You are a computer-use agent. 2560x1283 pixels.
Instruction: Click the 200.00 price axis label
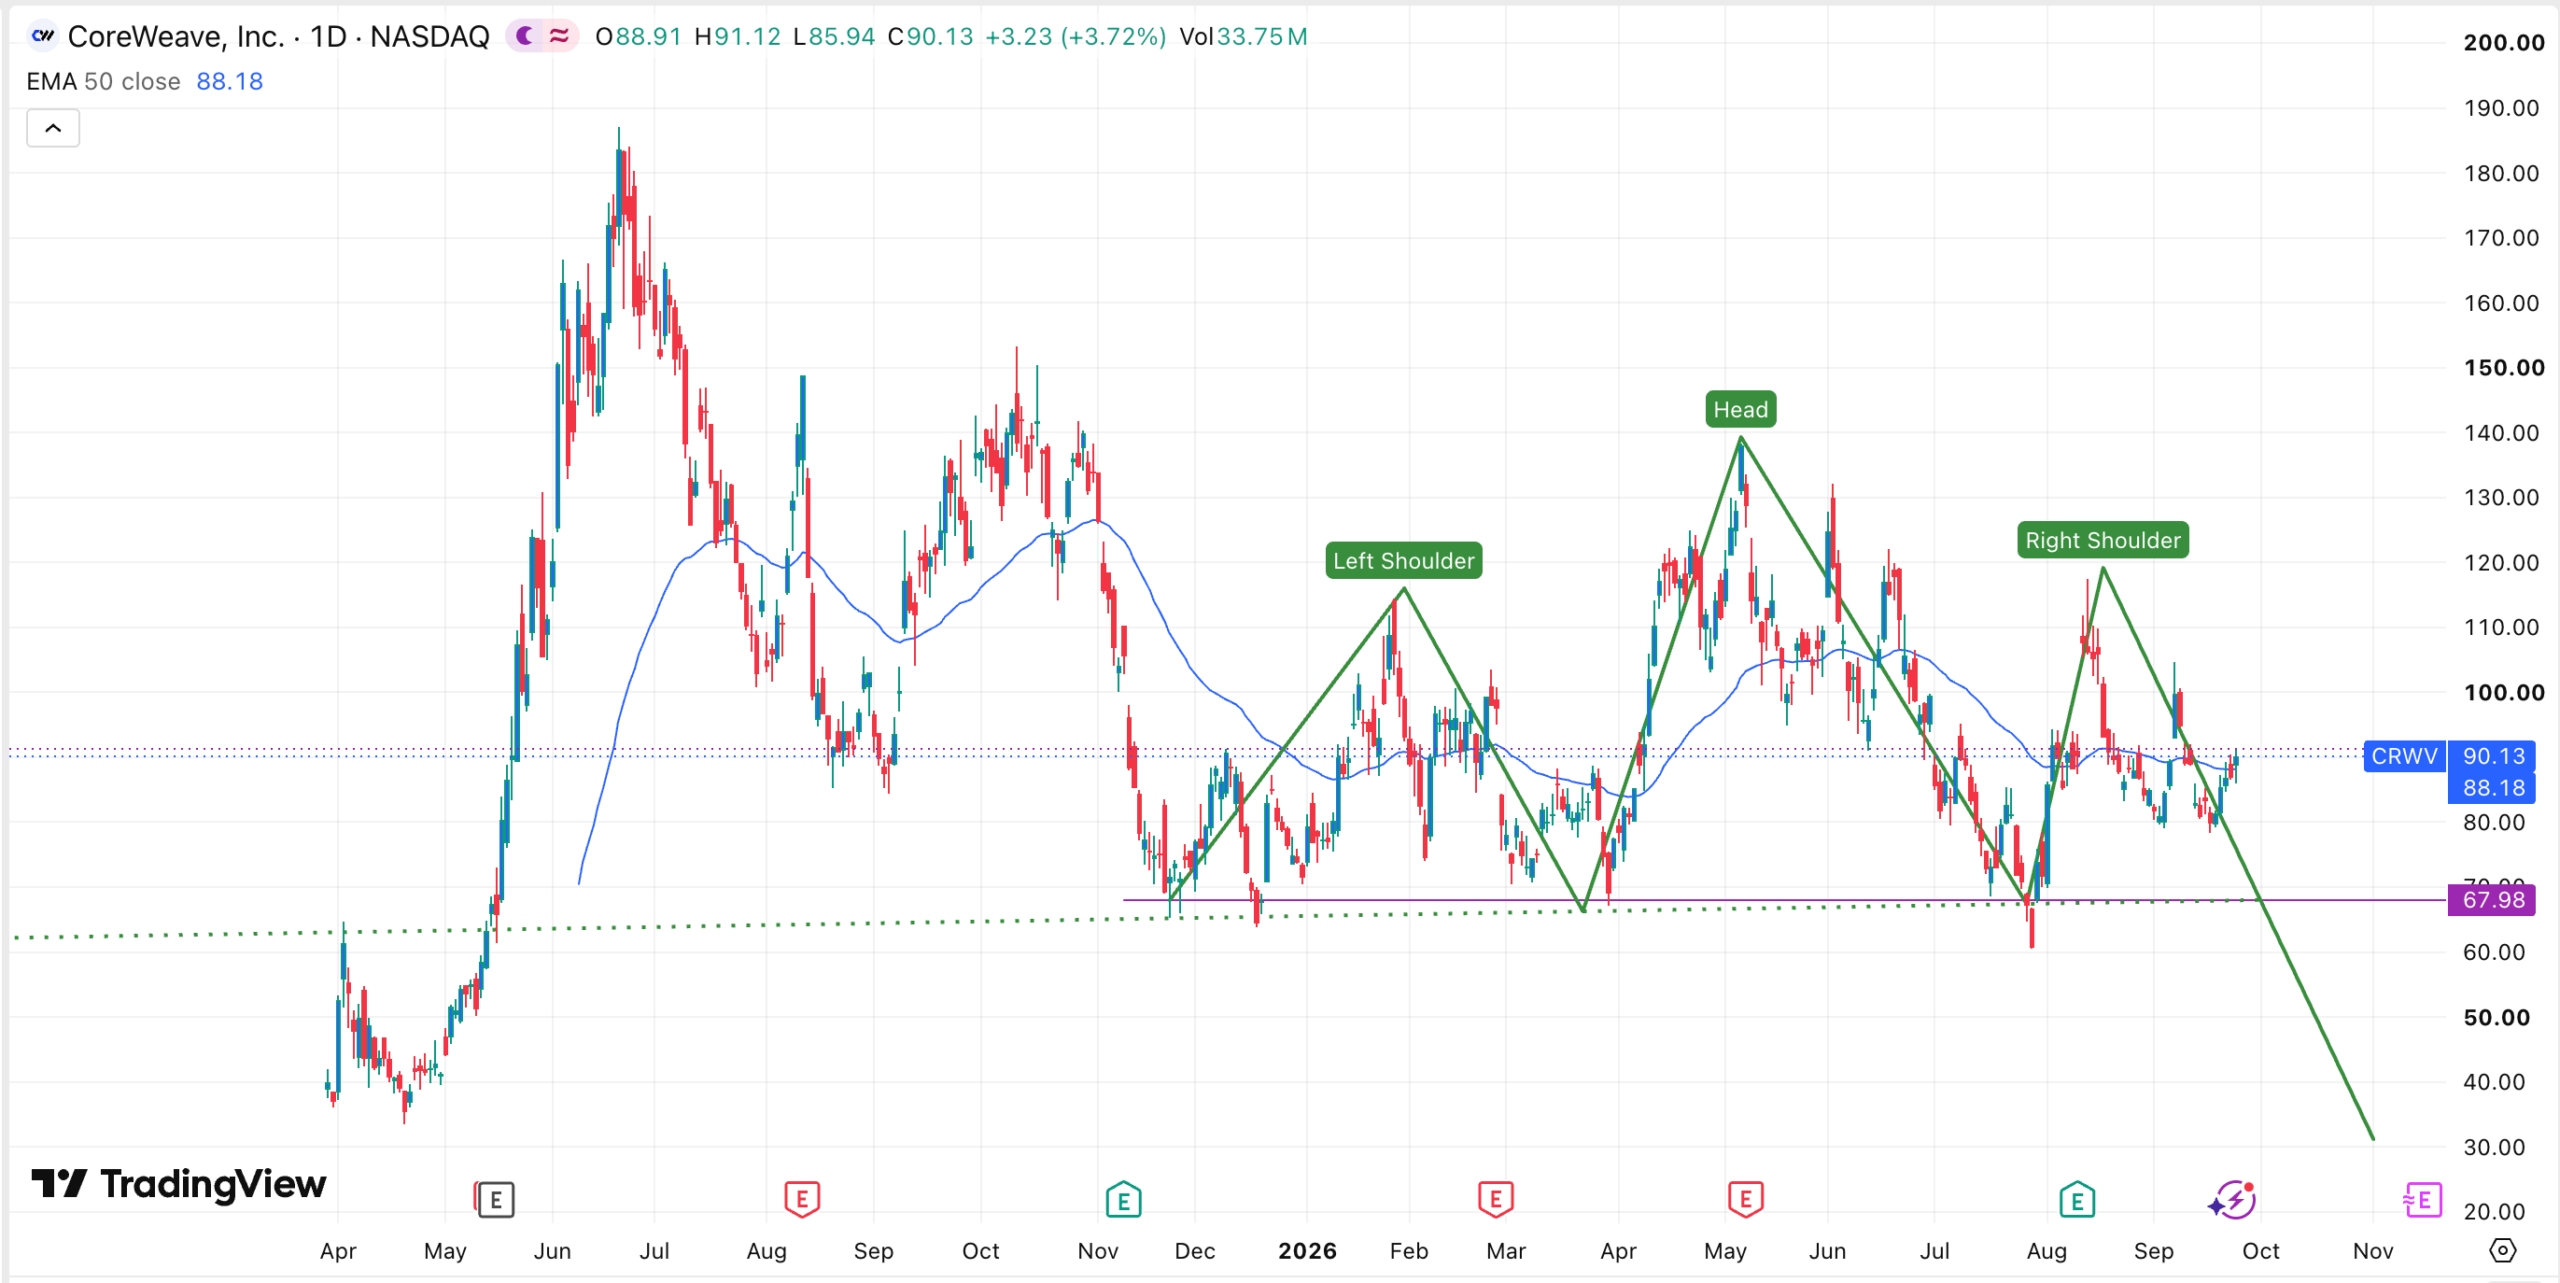pyautogui.click(x=2503, y=43)
